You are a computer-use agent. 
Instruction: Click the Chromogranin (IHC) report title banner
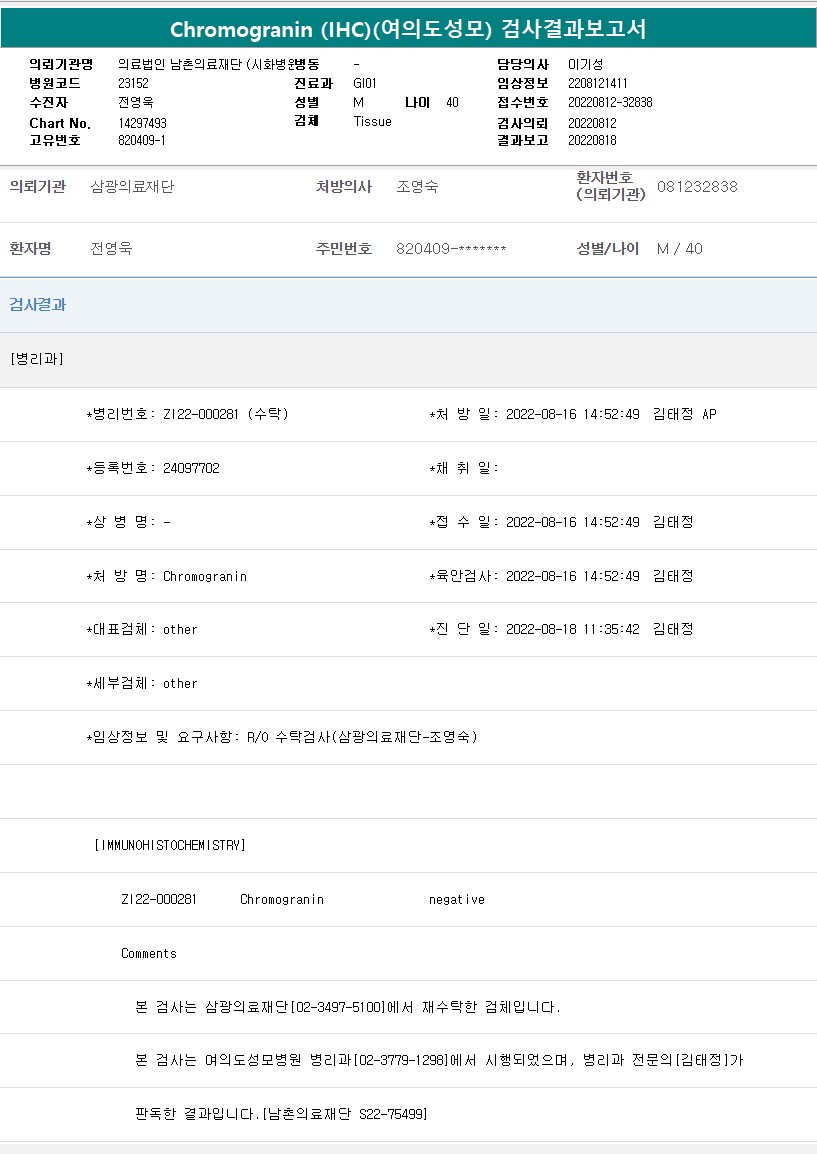(x=408, y=29)
